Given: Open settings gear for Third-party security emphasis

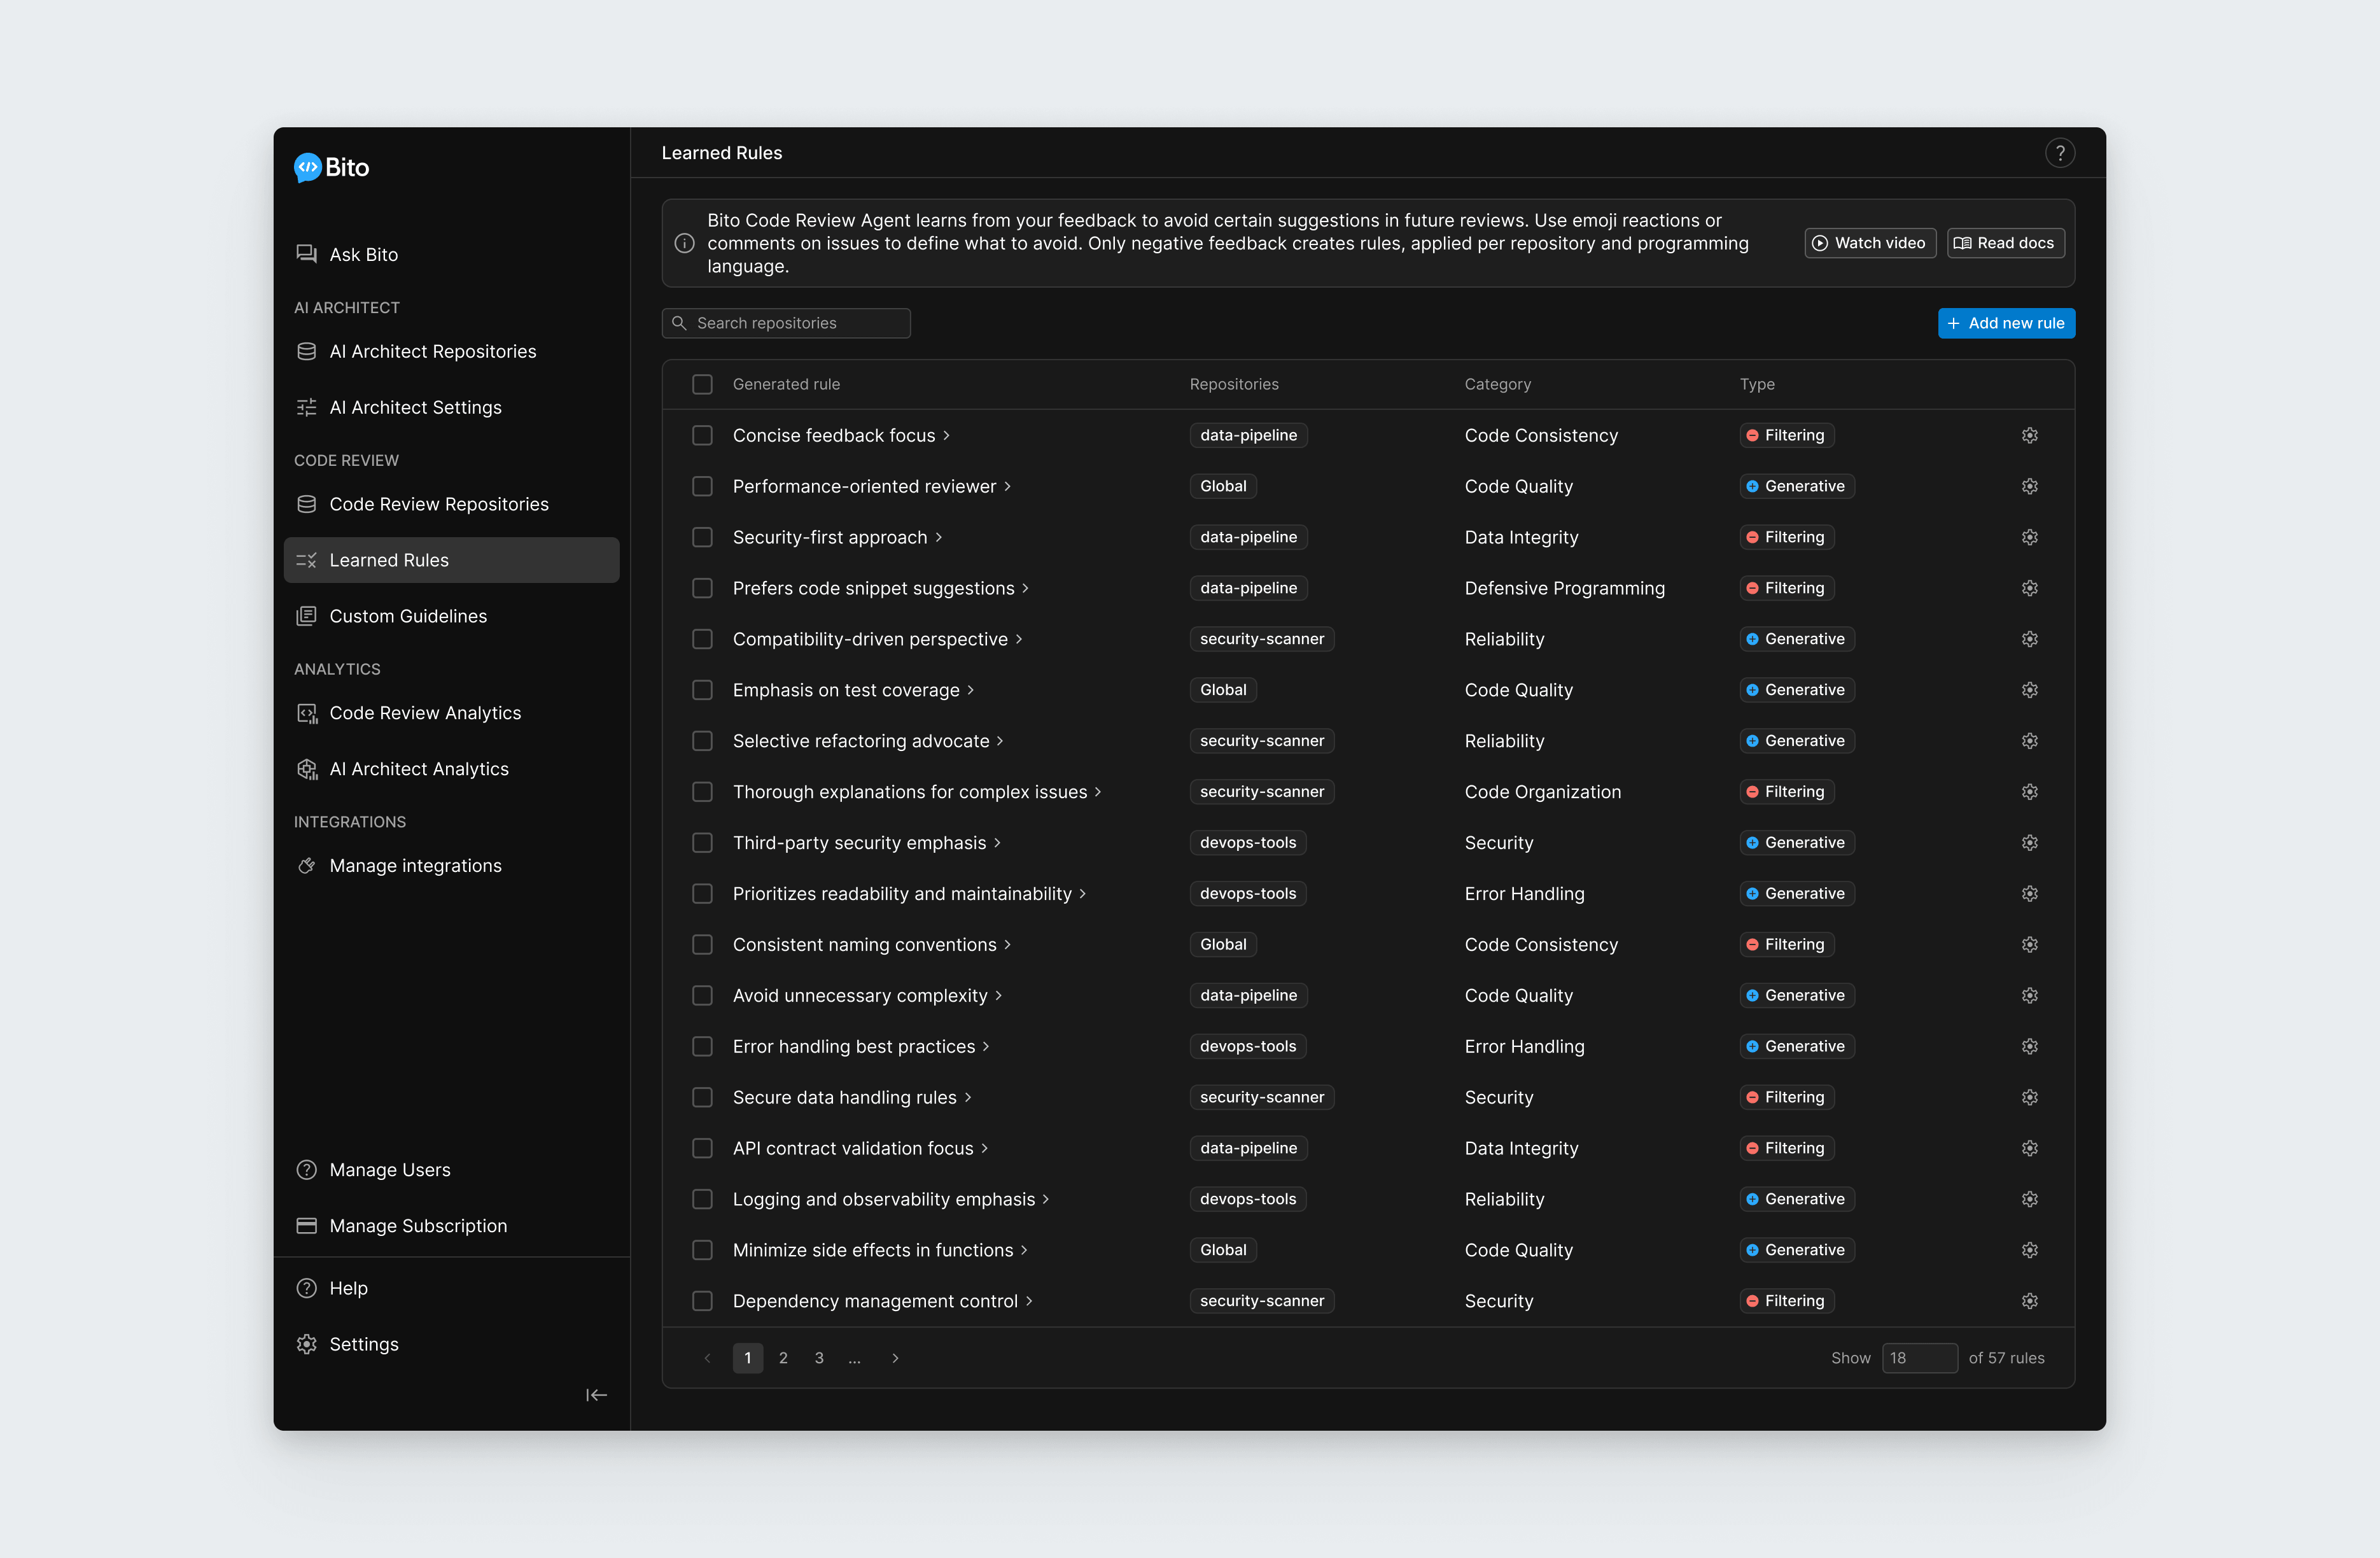Looking at the screenshot, I should (2029, 843).
